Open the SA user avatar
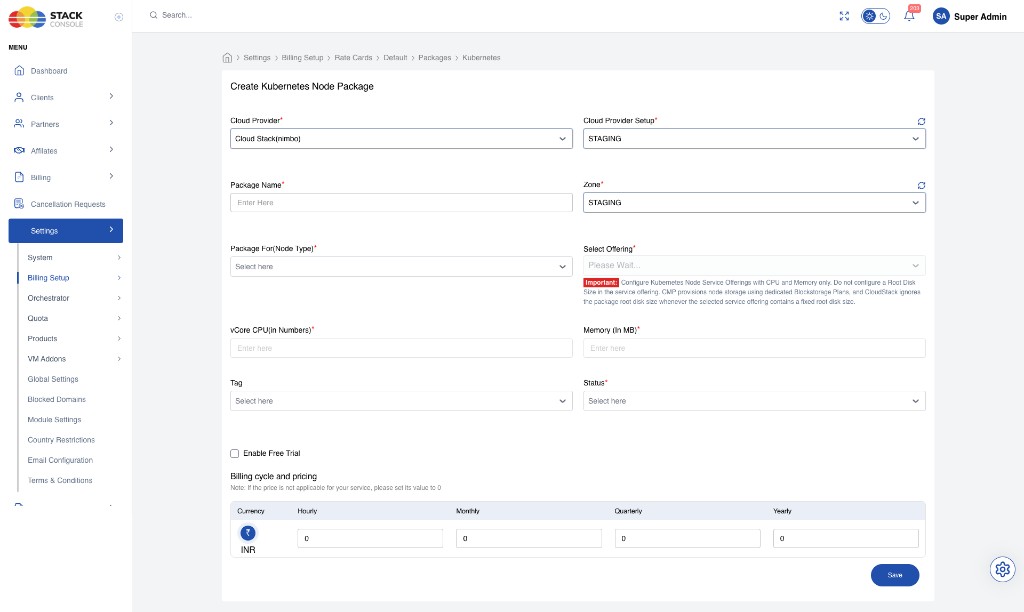Screen dimensions: 1024x612 pyautogui.click(x=941, y=16)
